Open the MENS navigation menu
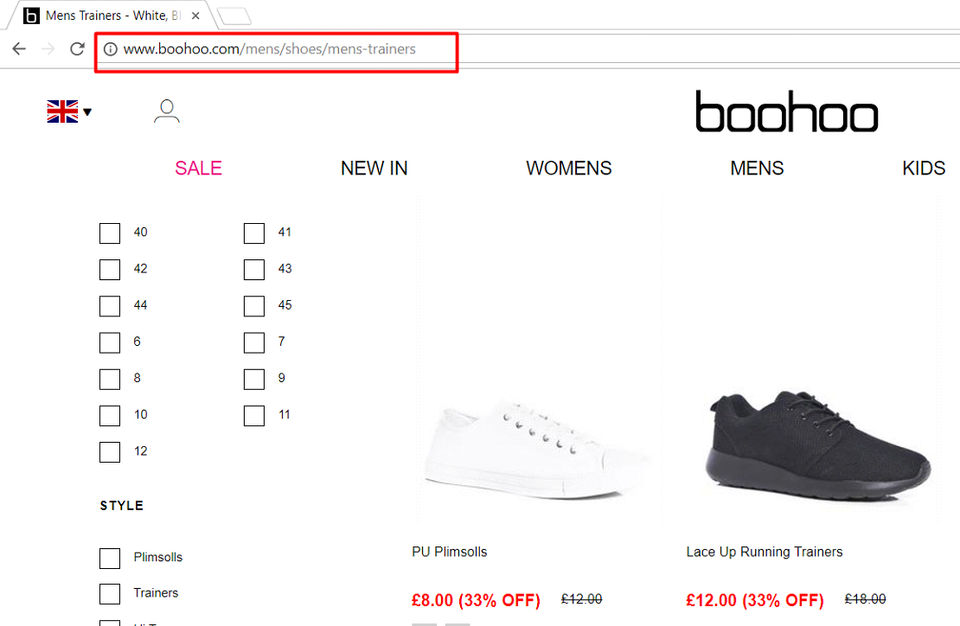The height and width of the screenshot is (626, 960). tap(757, 168)
